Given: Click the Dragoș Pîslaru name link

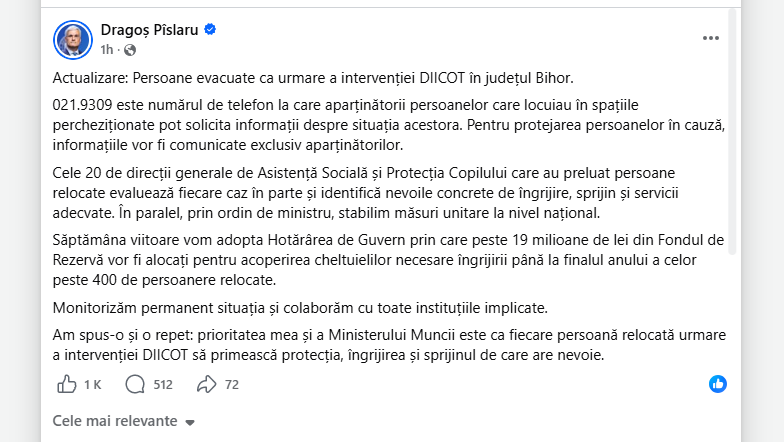Looking at the screenshot, I should click(x=150, y=30).
